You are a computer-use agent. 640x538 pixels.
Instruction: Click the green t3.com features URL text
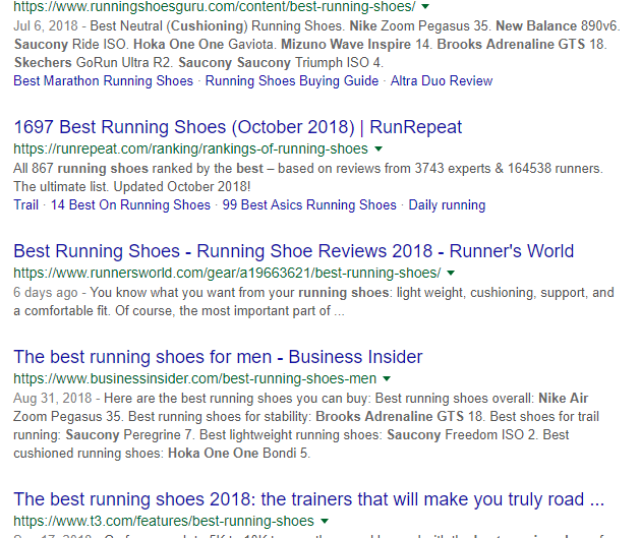point(163,521)
